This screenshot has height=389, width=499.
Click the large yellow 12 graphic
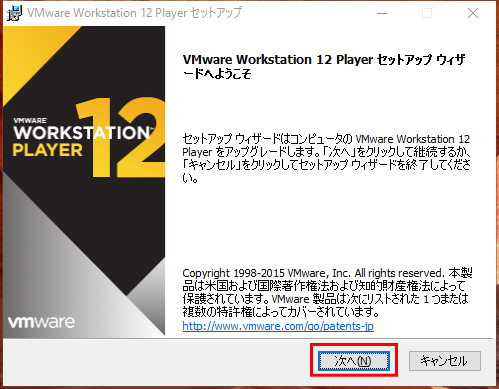click(x=121, y=137)
